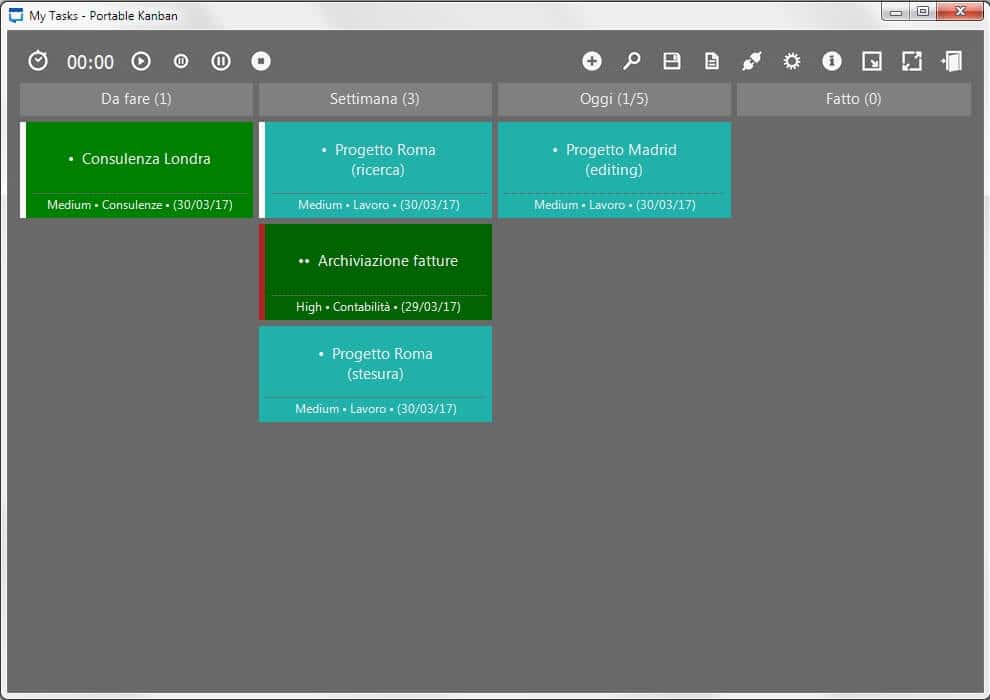Start the timer with the play button

coord(141,61)
